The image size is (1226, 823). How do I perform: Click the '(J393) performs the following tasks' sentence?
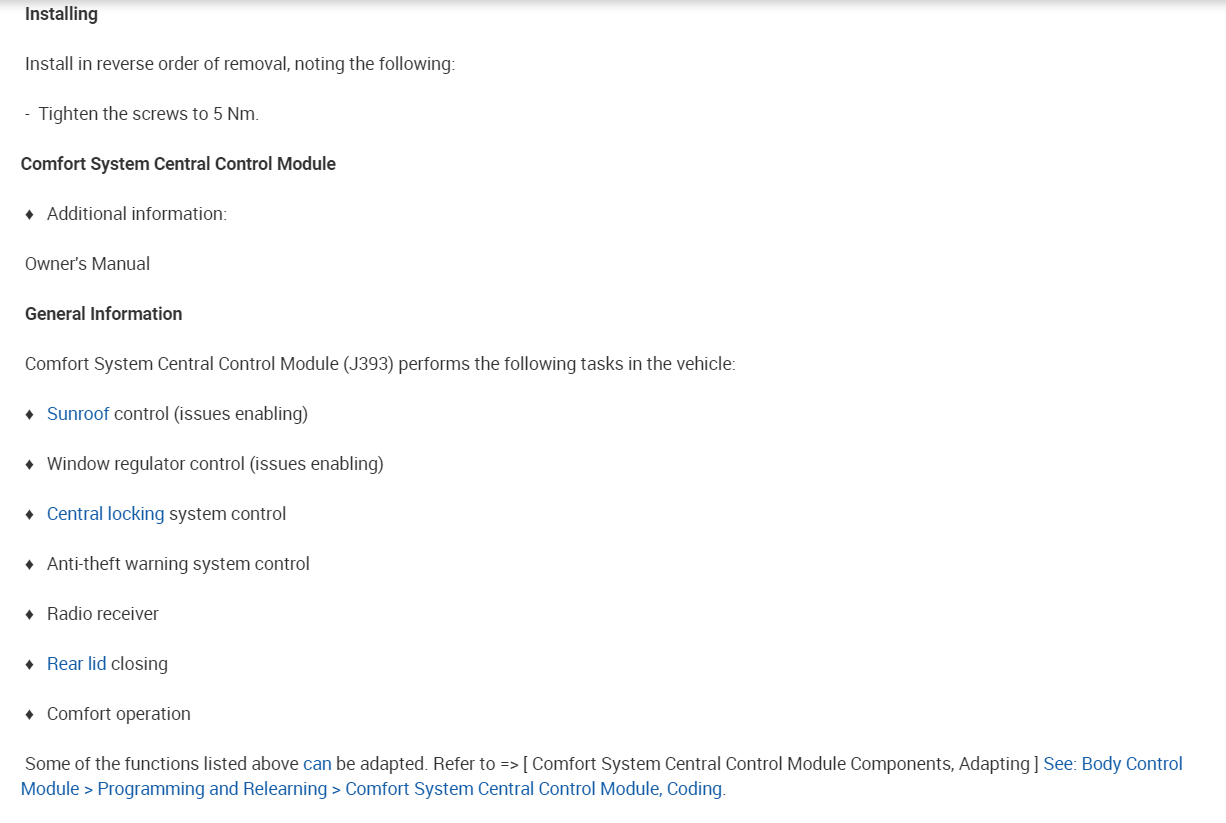tap(538, 364)
